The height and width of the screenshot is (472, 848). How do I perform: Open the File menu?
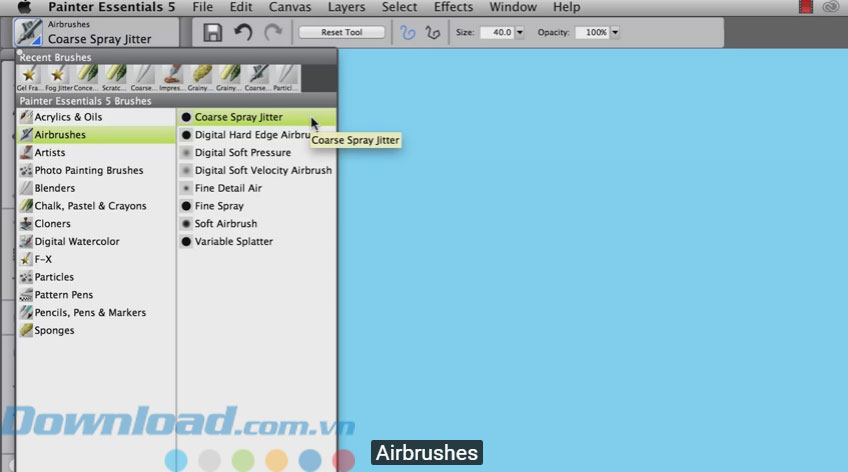coord(203,7)
